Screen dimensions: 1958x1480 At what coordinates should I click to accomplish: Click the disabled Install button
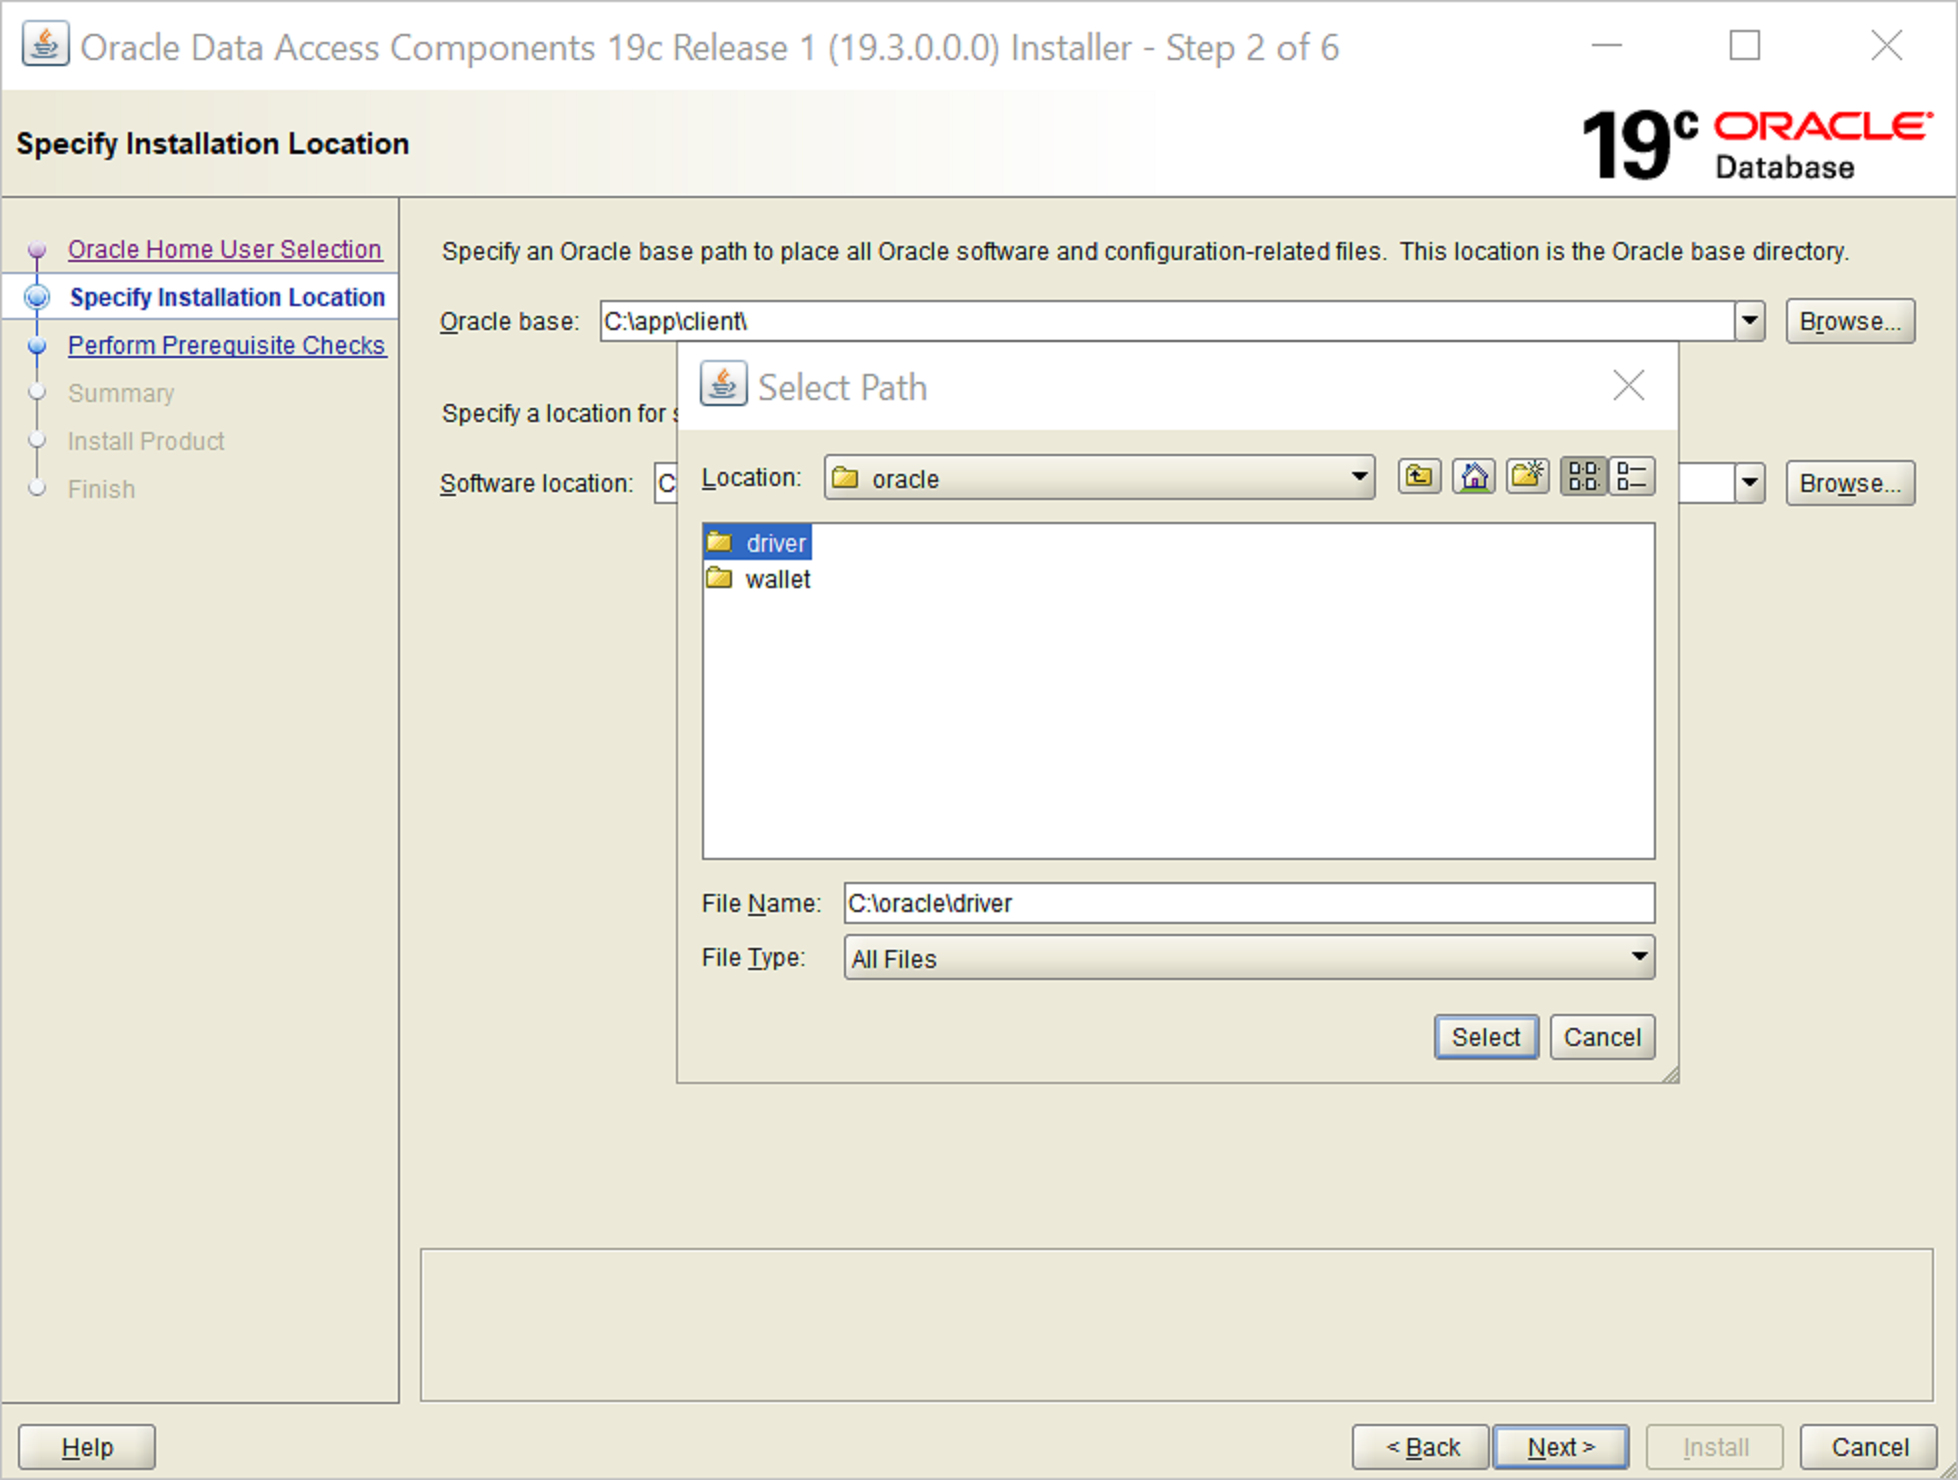pos(1715,1446)
